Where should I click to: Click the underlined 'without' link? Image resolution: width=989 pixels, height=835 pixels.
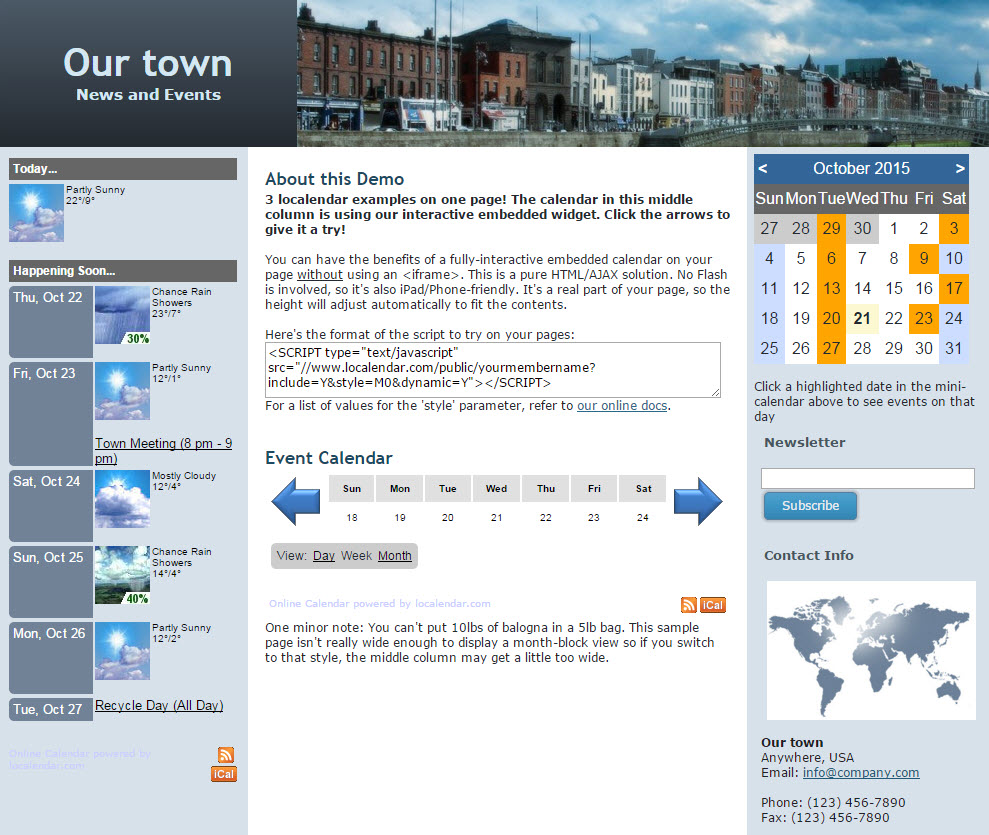320,275
